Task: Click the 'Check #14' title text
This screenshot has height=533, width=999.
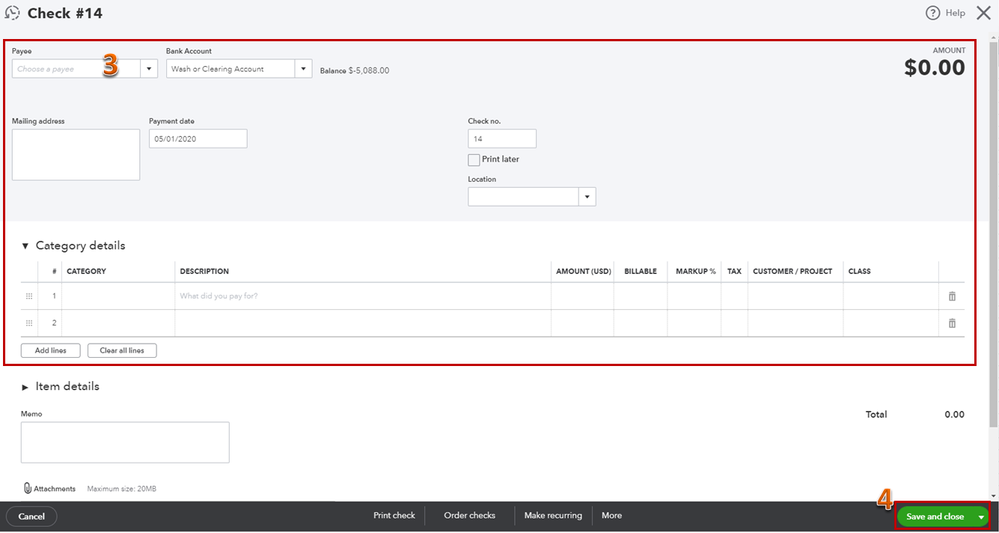Action: pos(65,13)
